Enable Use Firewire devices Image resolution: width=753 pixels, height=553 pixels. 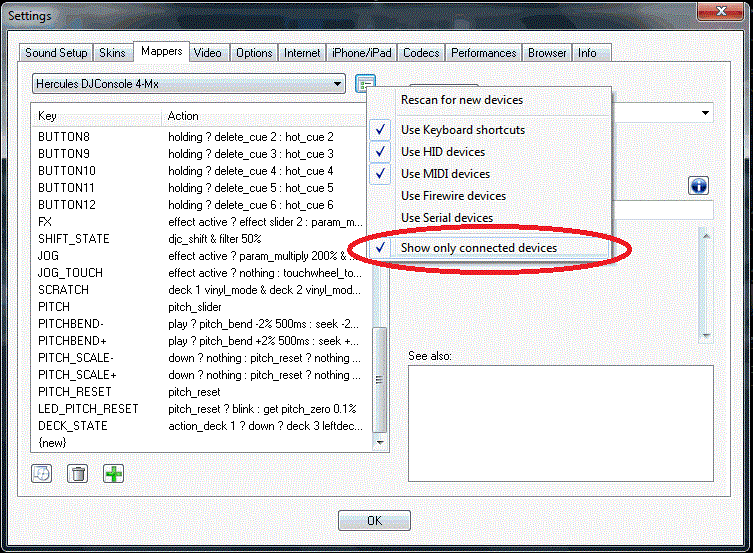click(490, 196)
